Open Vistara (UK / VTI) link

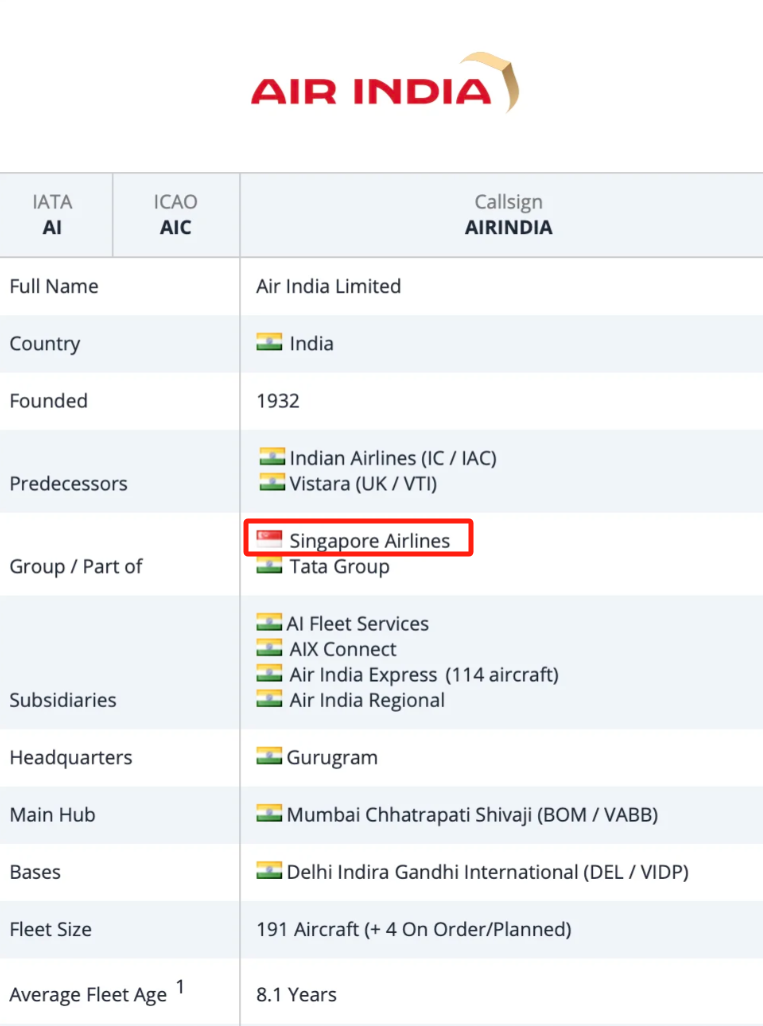(363, 484)
